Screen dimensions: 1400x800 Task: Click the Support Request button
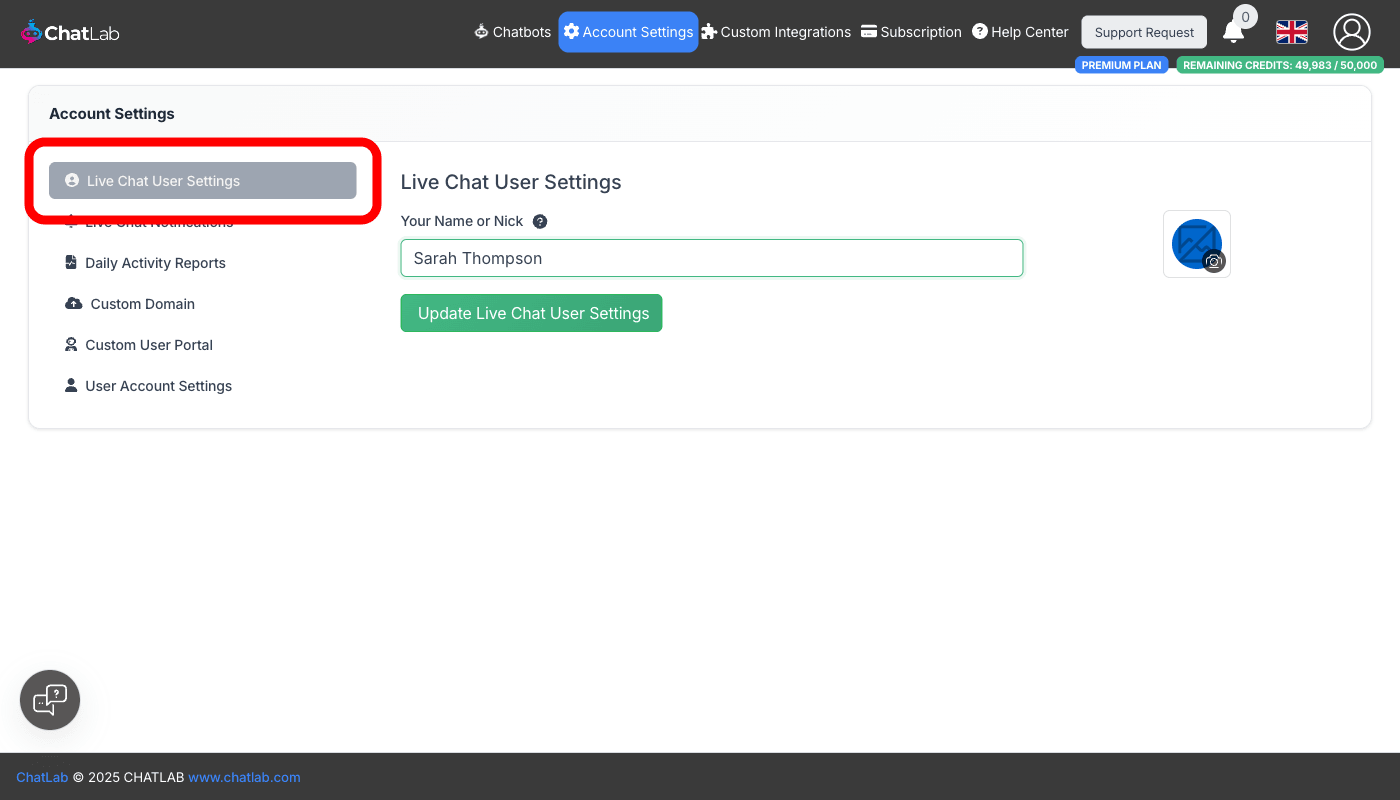tap(1144, 32)
